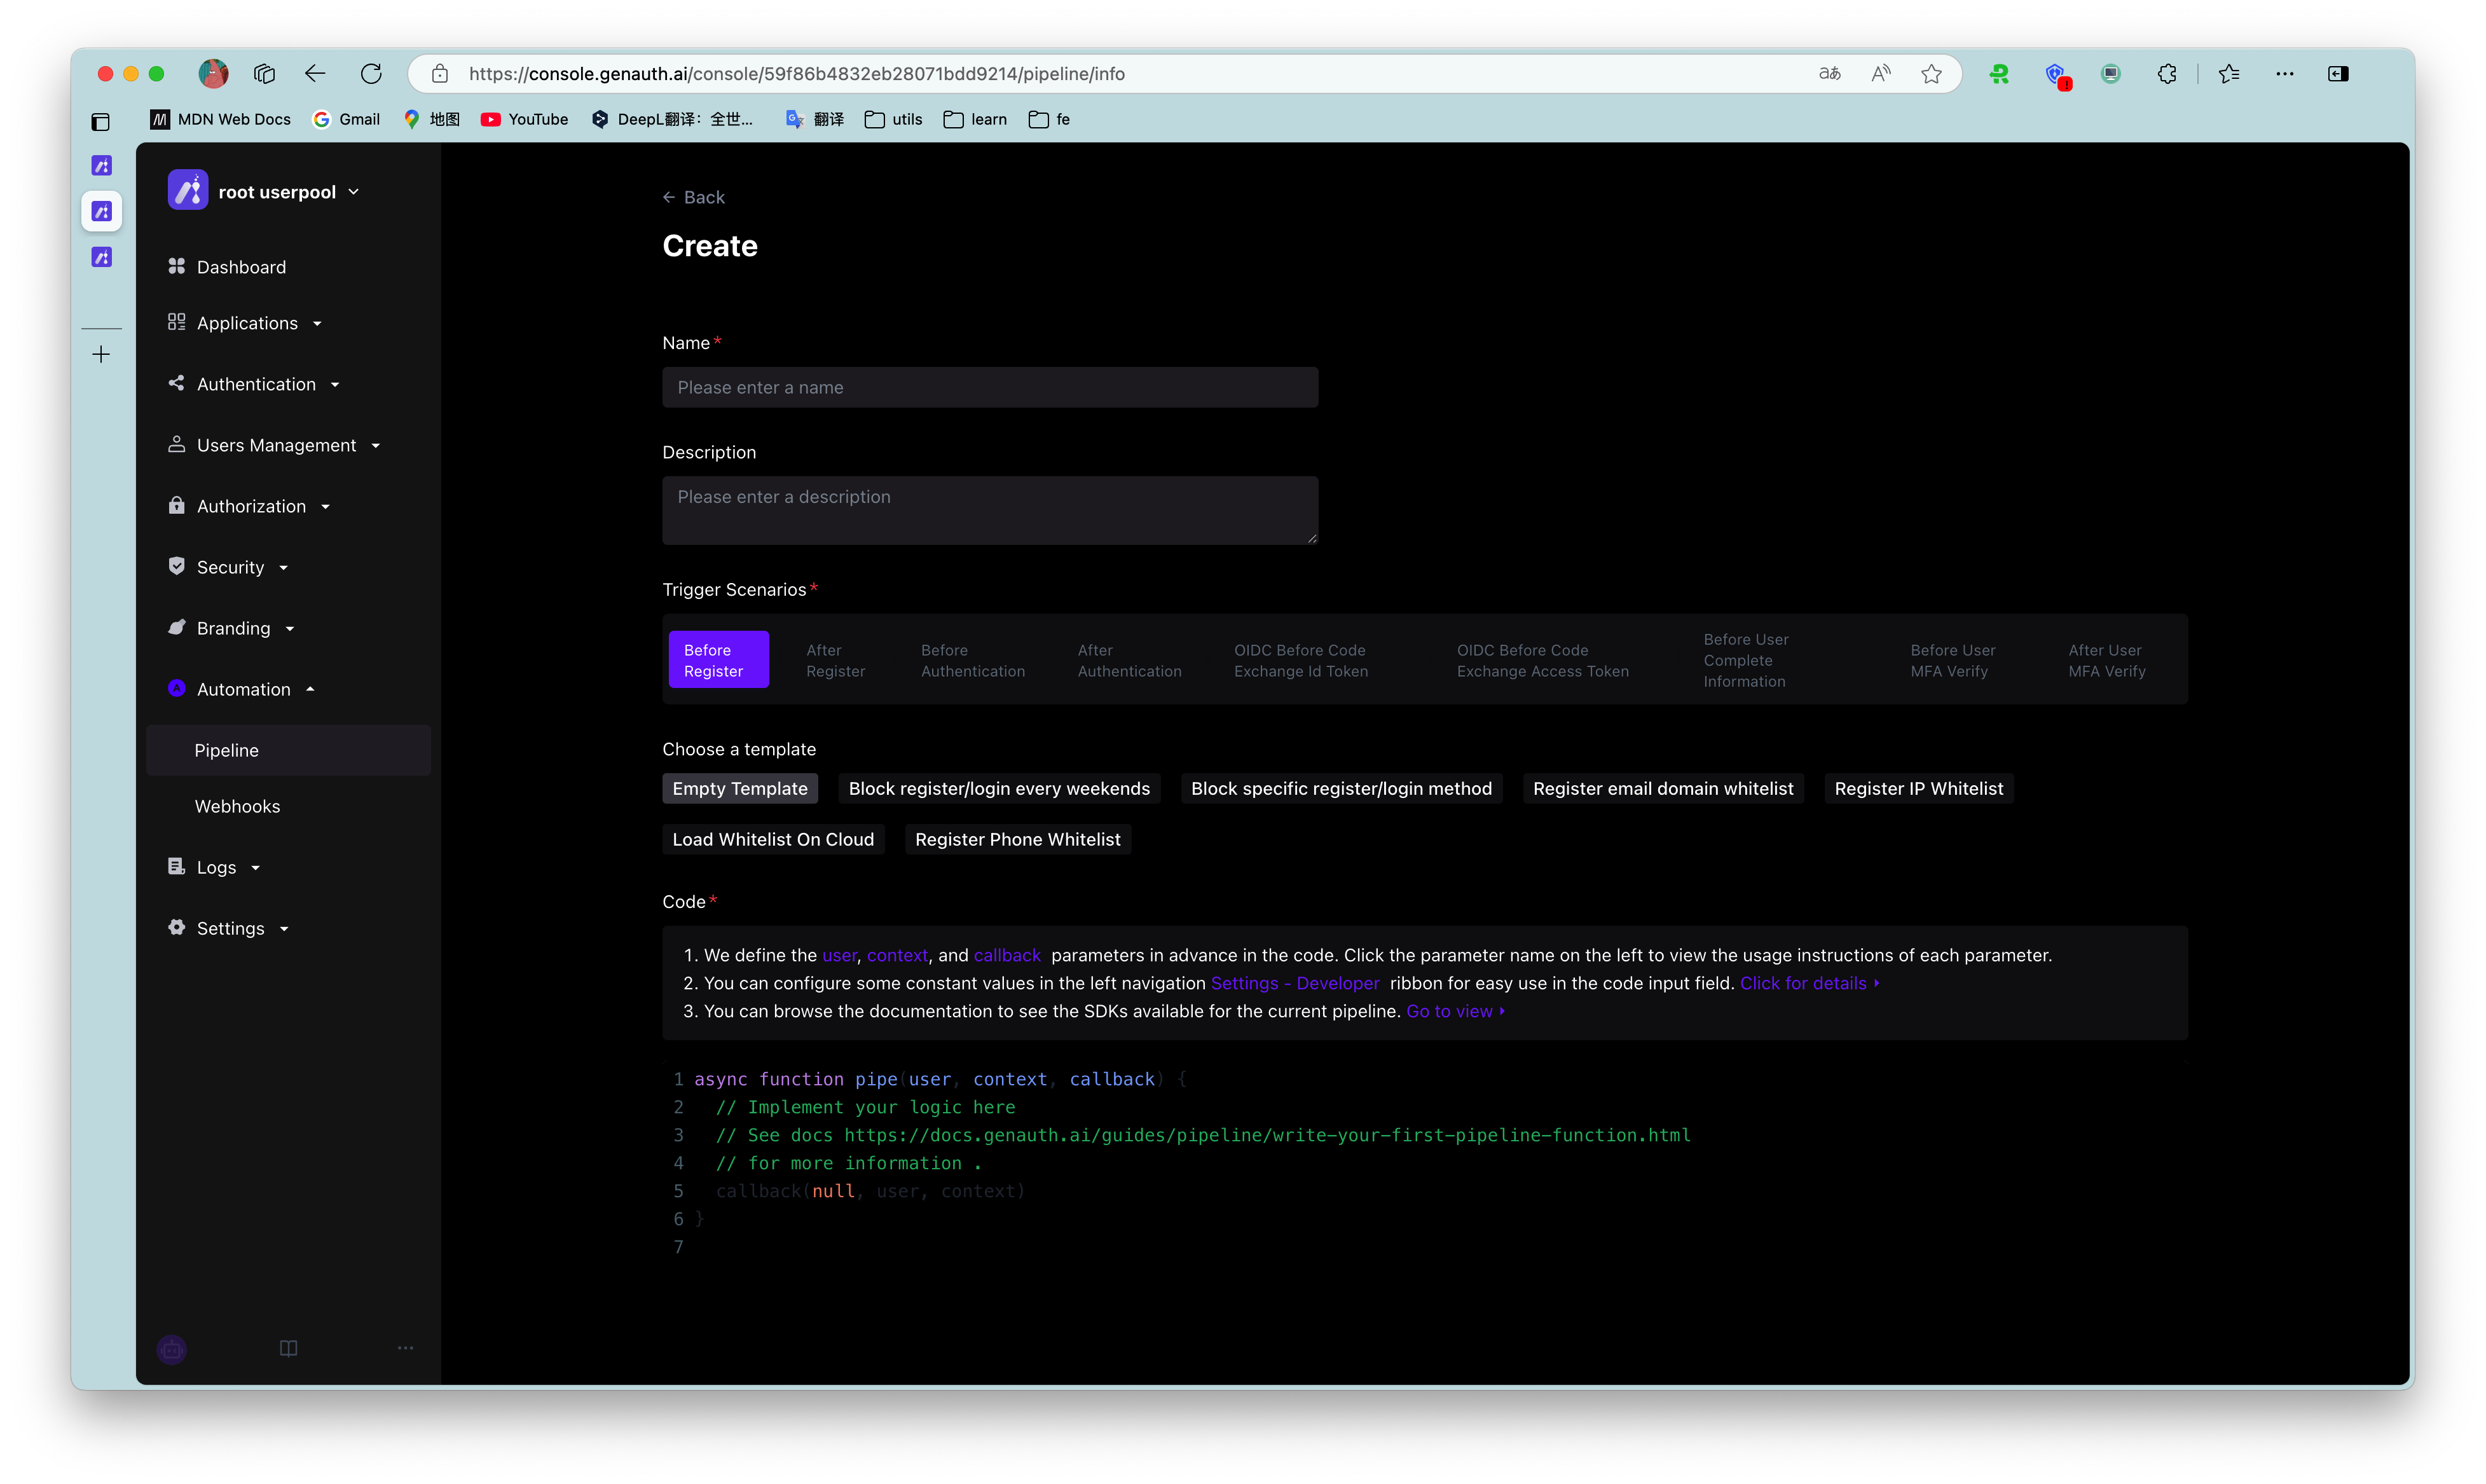Select the After Register trigger scenario

point(835,660)
